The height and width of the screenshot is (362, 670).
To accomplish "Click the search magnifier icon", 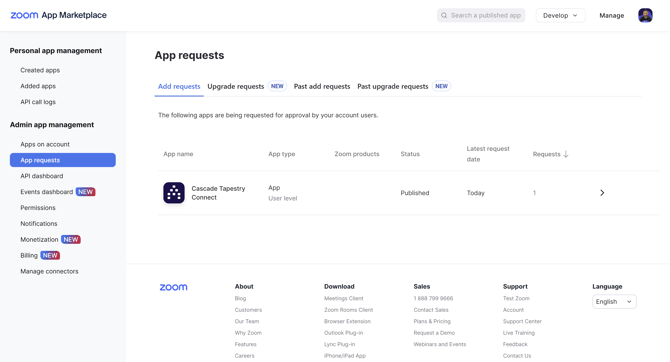I will click(444, 15).
